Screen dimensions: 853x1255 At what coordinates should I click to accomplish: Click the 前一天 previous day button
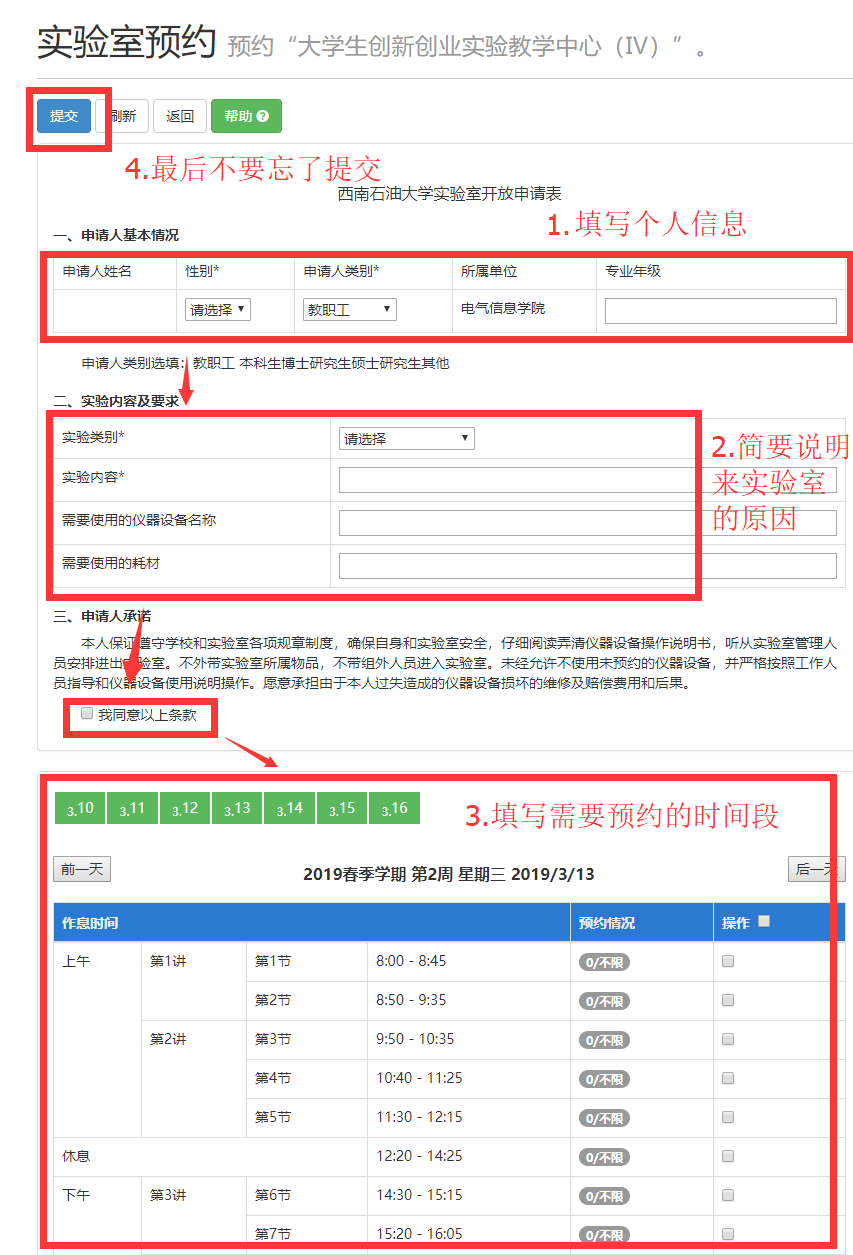click(x=82, y=869)
